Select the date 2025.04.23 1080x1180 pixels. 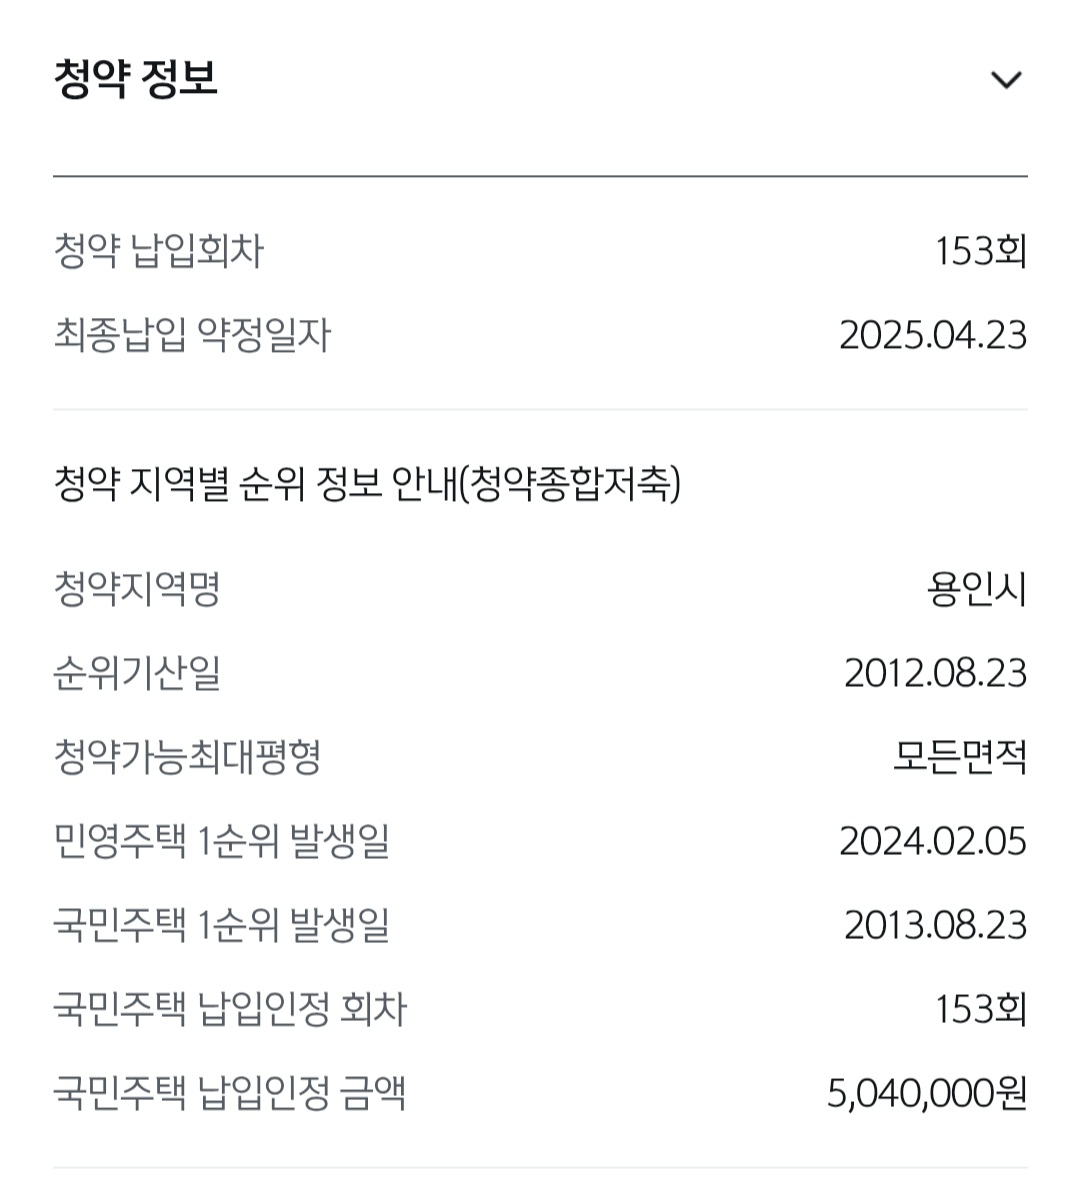(x=932, y=336)
